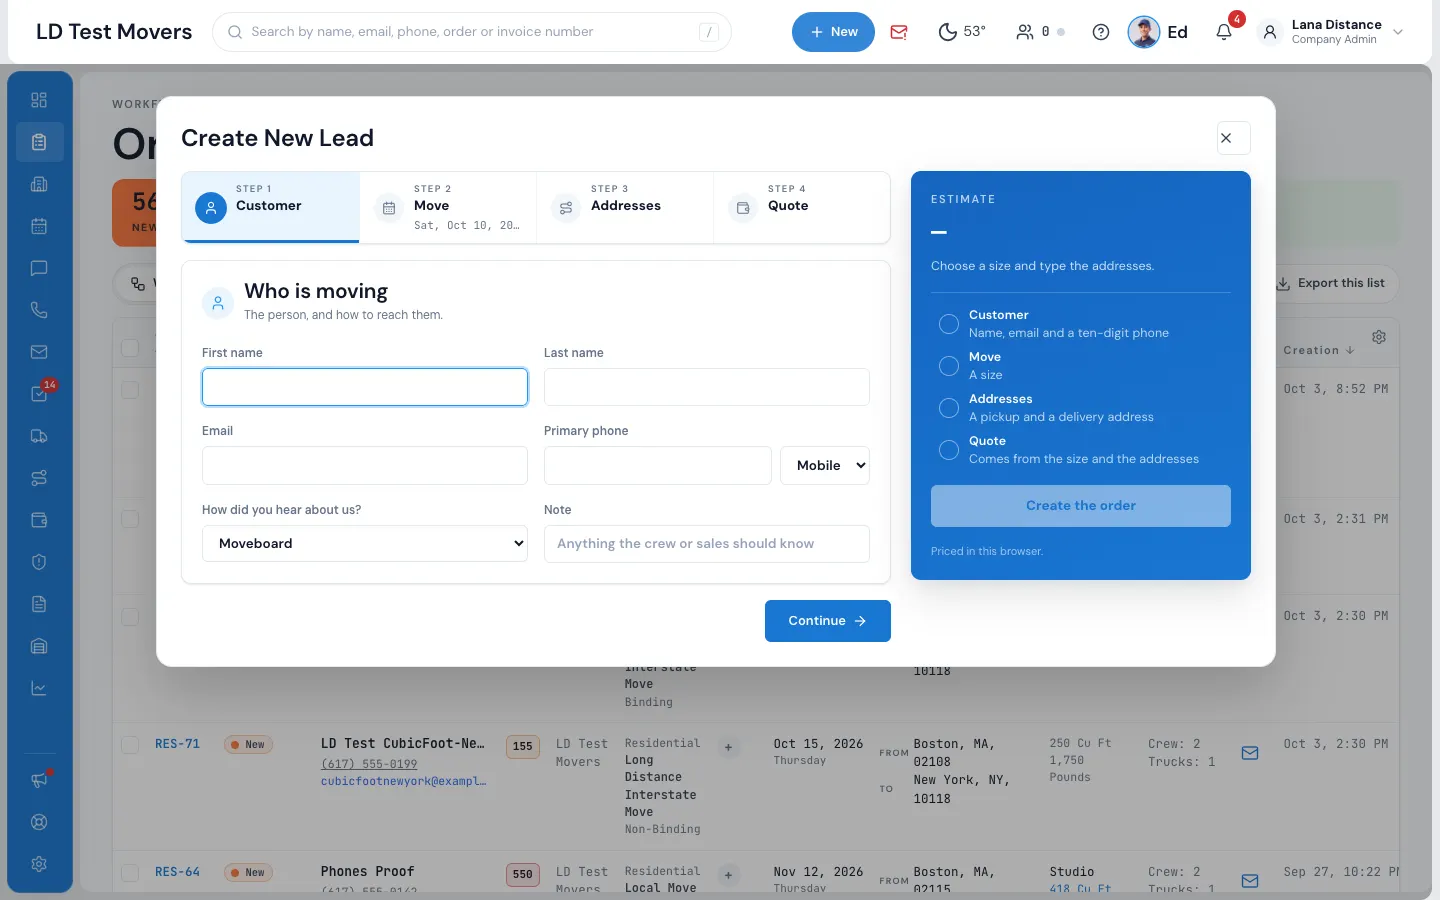1440x900 pixels.
Task: Click the weather 53° indicator
Action: [x=962, y=32]
